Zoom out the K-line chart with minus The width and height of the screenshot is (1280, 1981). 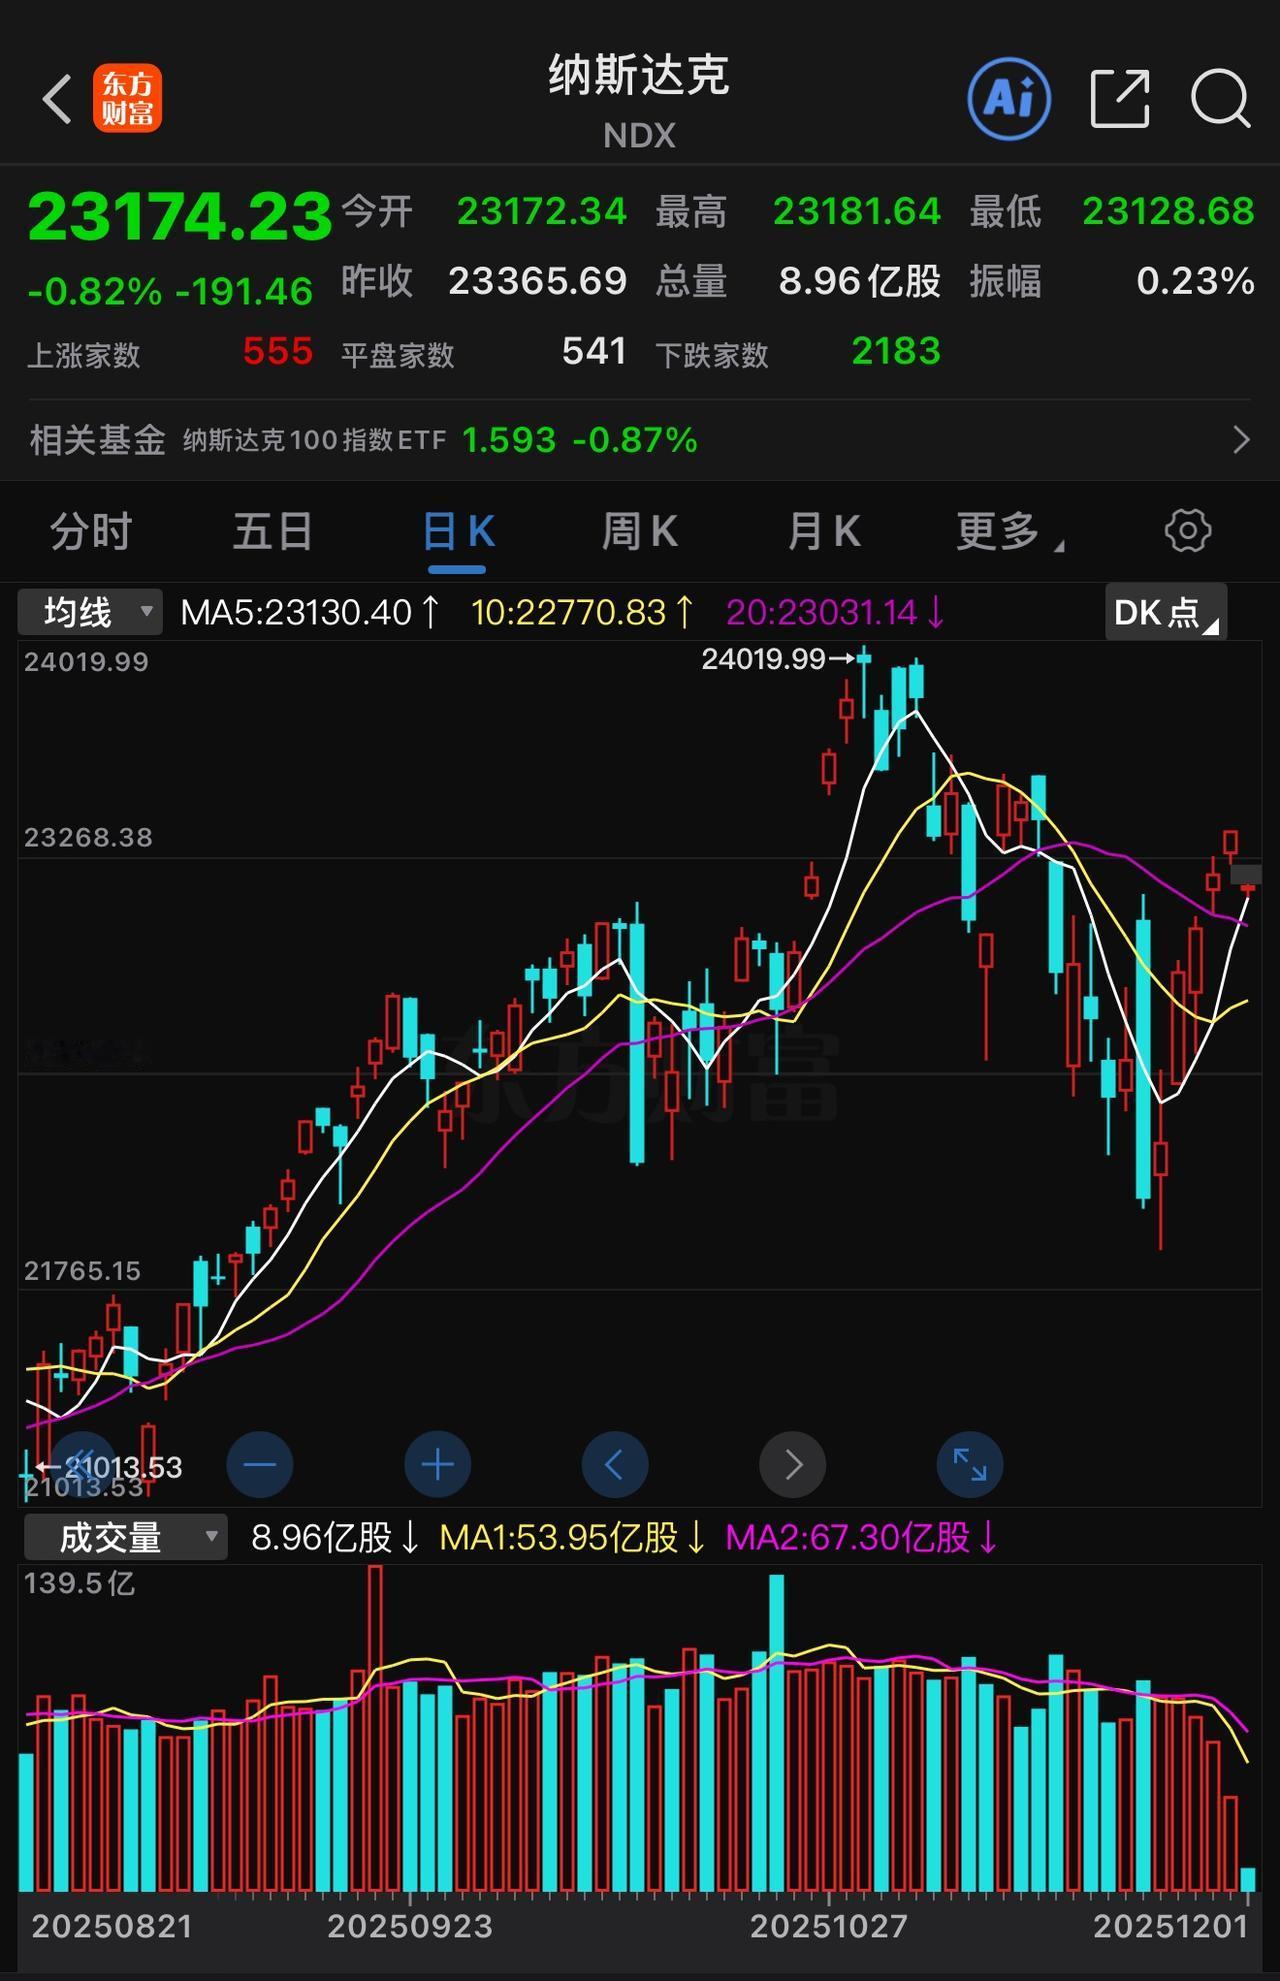coord(260,1465)
